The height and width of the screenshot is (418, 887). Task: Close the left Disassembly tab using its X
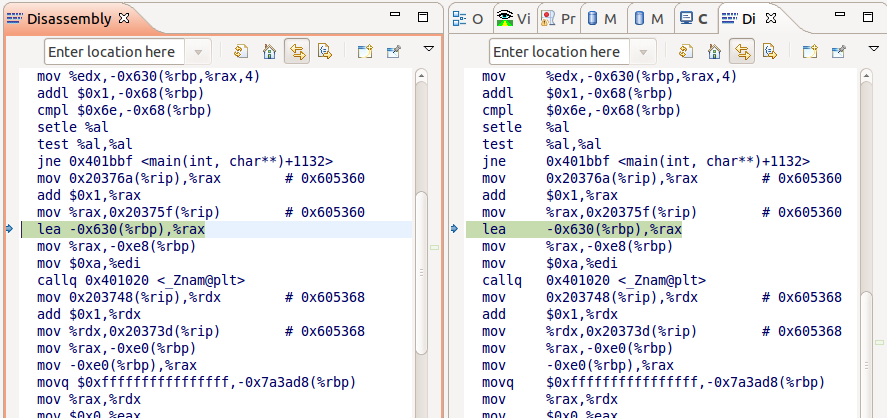(x=123, y=18)
